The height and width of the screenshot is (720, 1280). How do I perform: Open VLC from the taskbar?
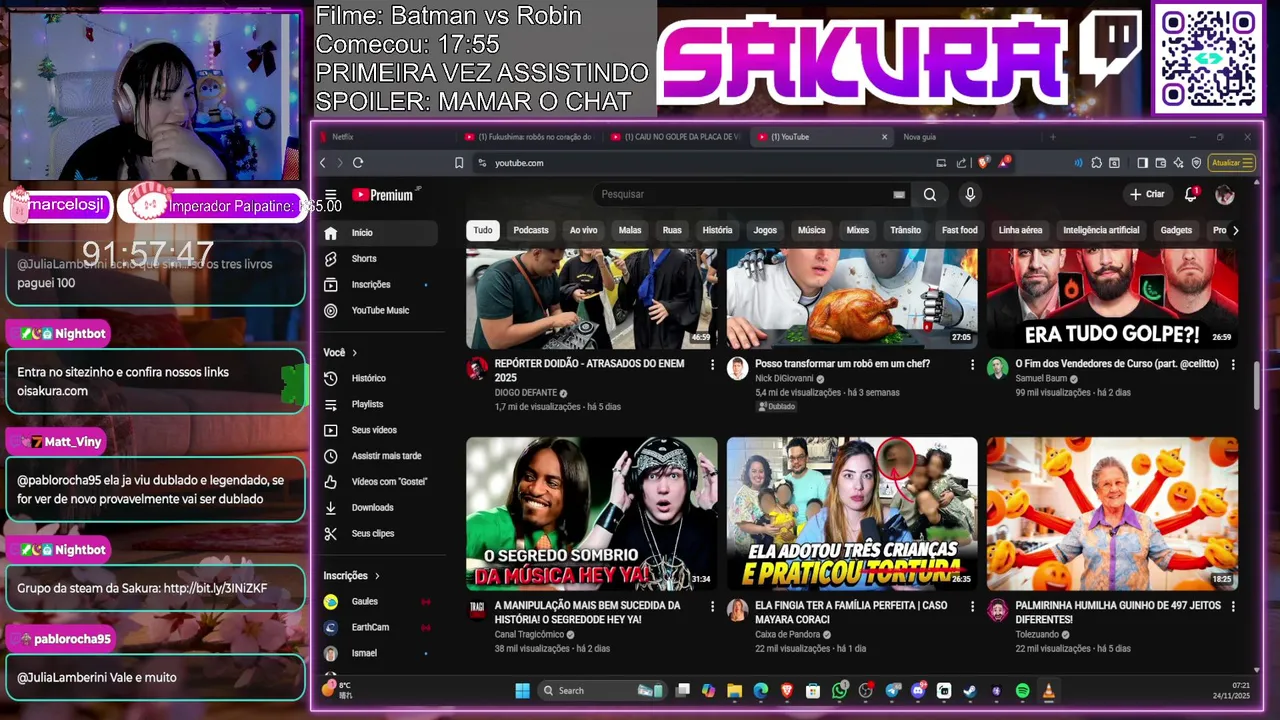click(1048, 691)
